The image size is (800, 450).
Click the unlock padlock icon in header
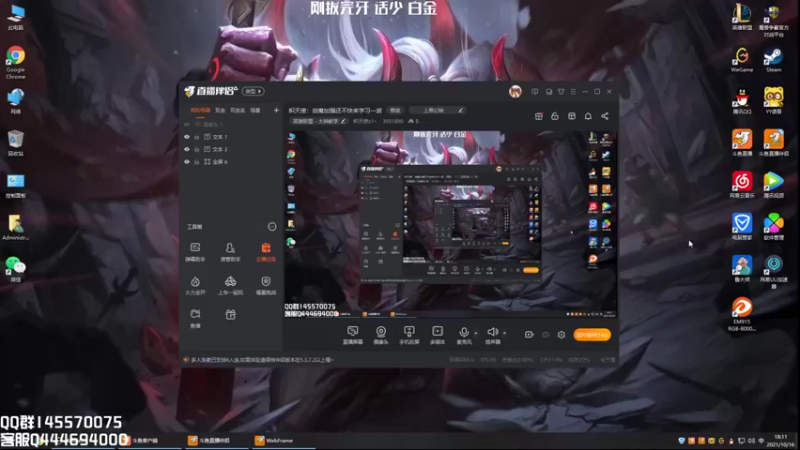(x=555, y=116)
